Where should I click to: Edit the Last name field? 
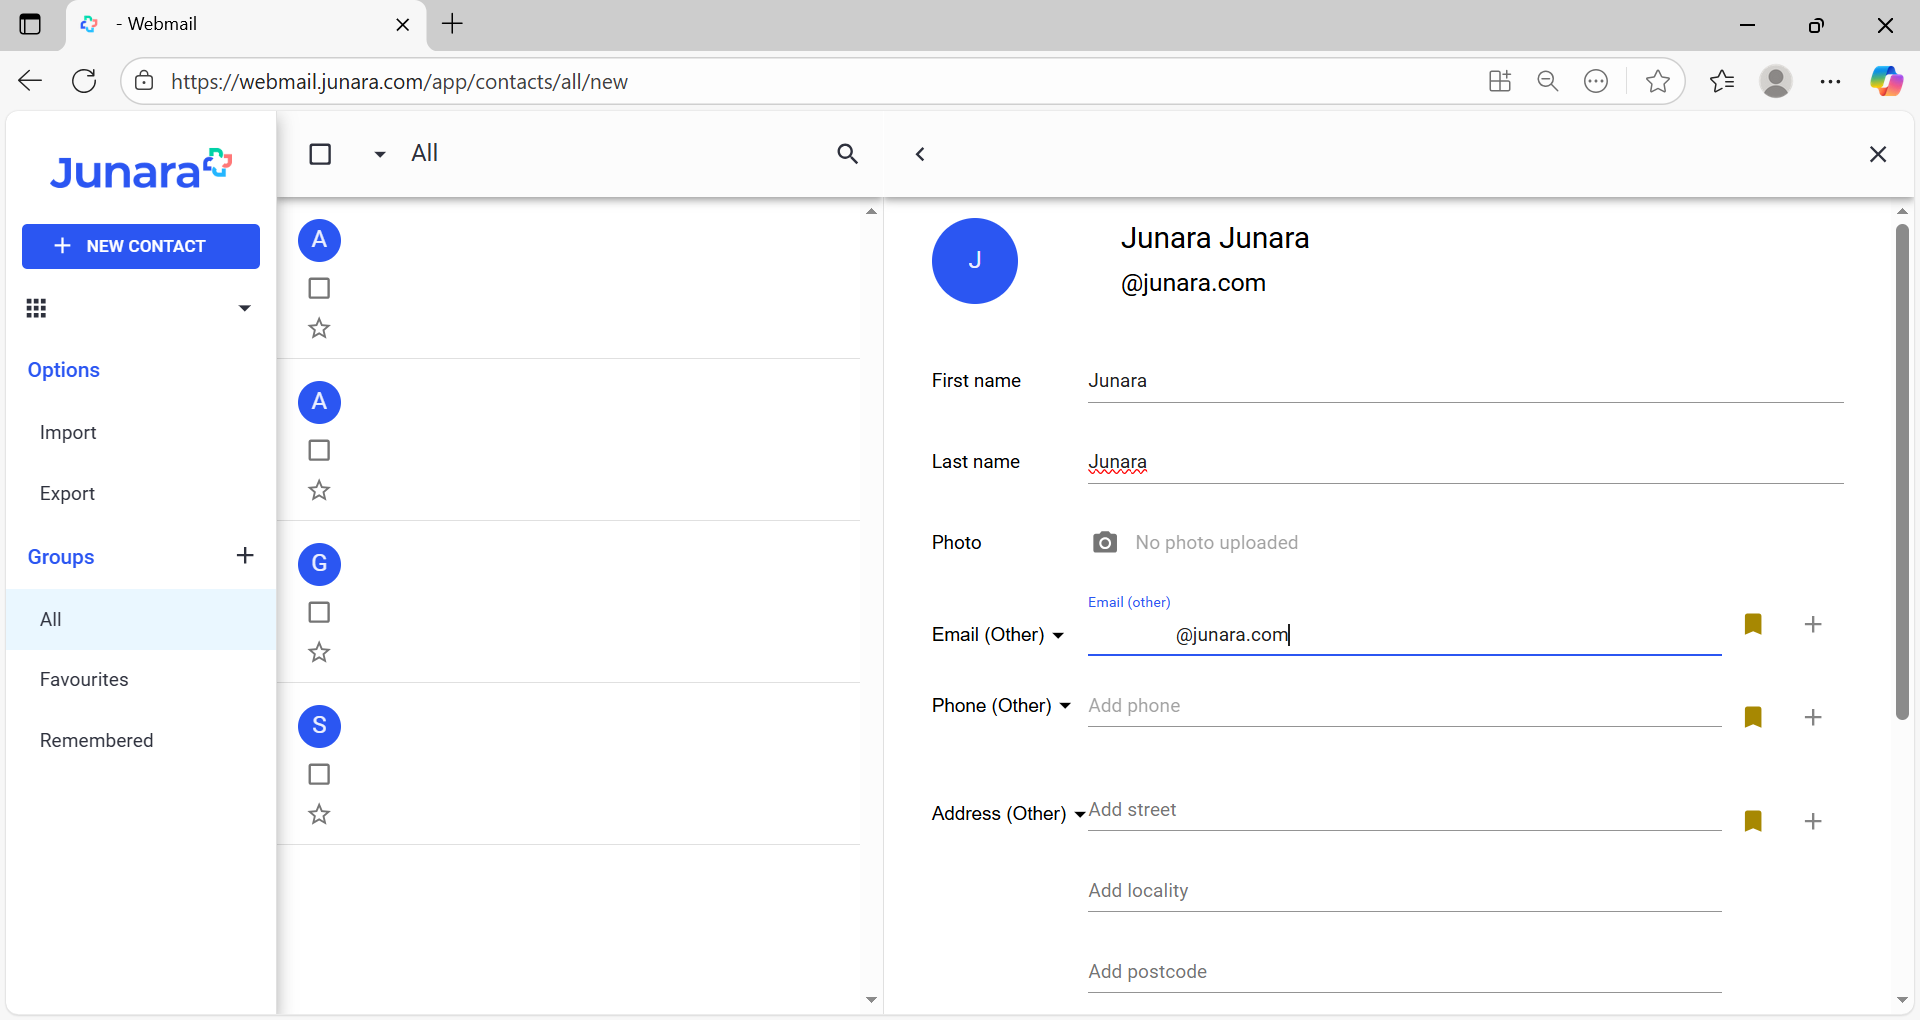point(1465,462)
